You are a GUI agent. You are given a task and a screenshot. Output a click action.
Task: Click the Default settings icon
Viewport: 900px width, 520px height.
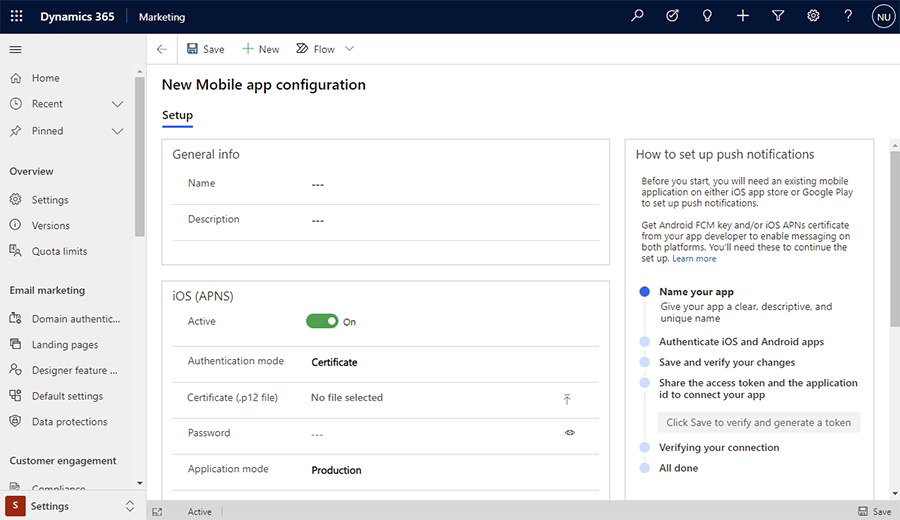15,395
